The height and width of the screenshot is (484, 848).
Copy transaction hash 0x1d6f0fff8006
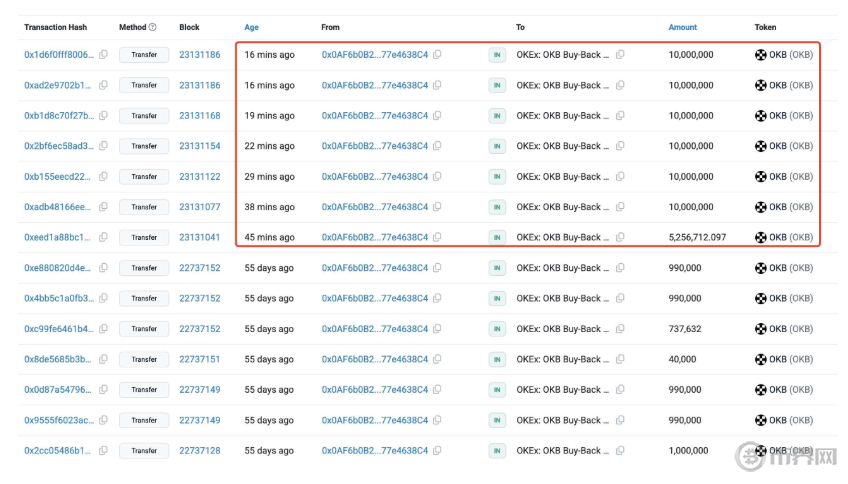pos(104,55)
